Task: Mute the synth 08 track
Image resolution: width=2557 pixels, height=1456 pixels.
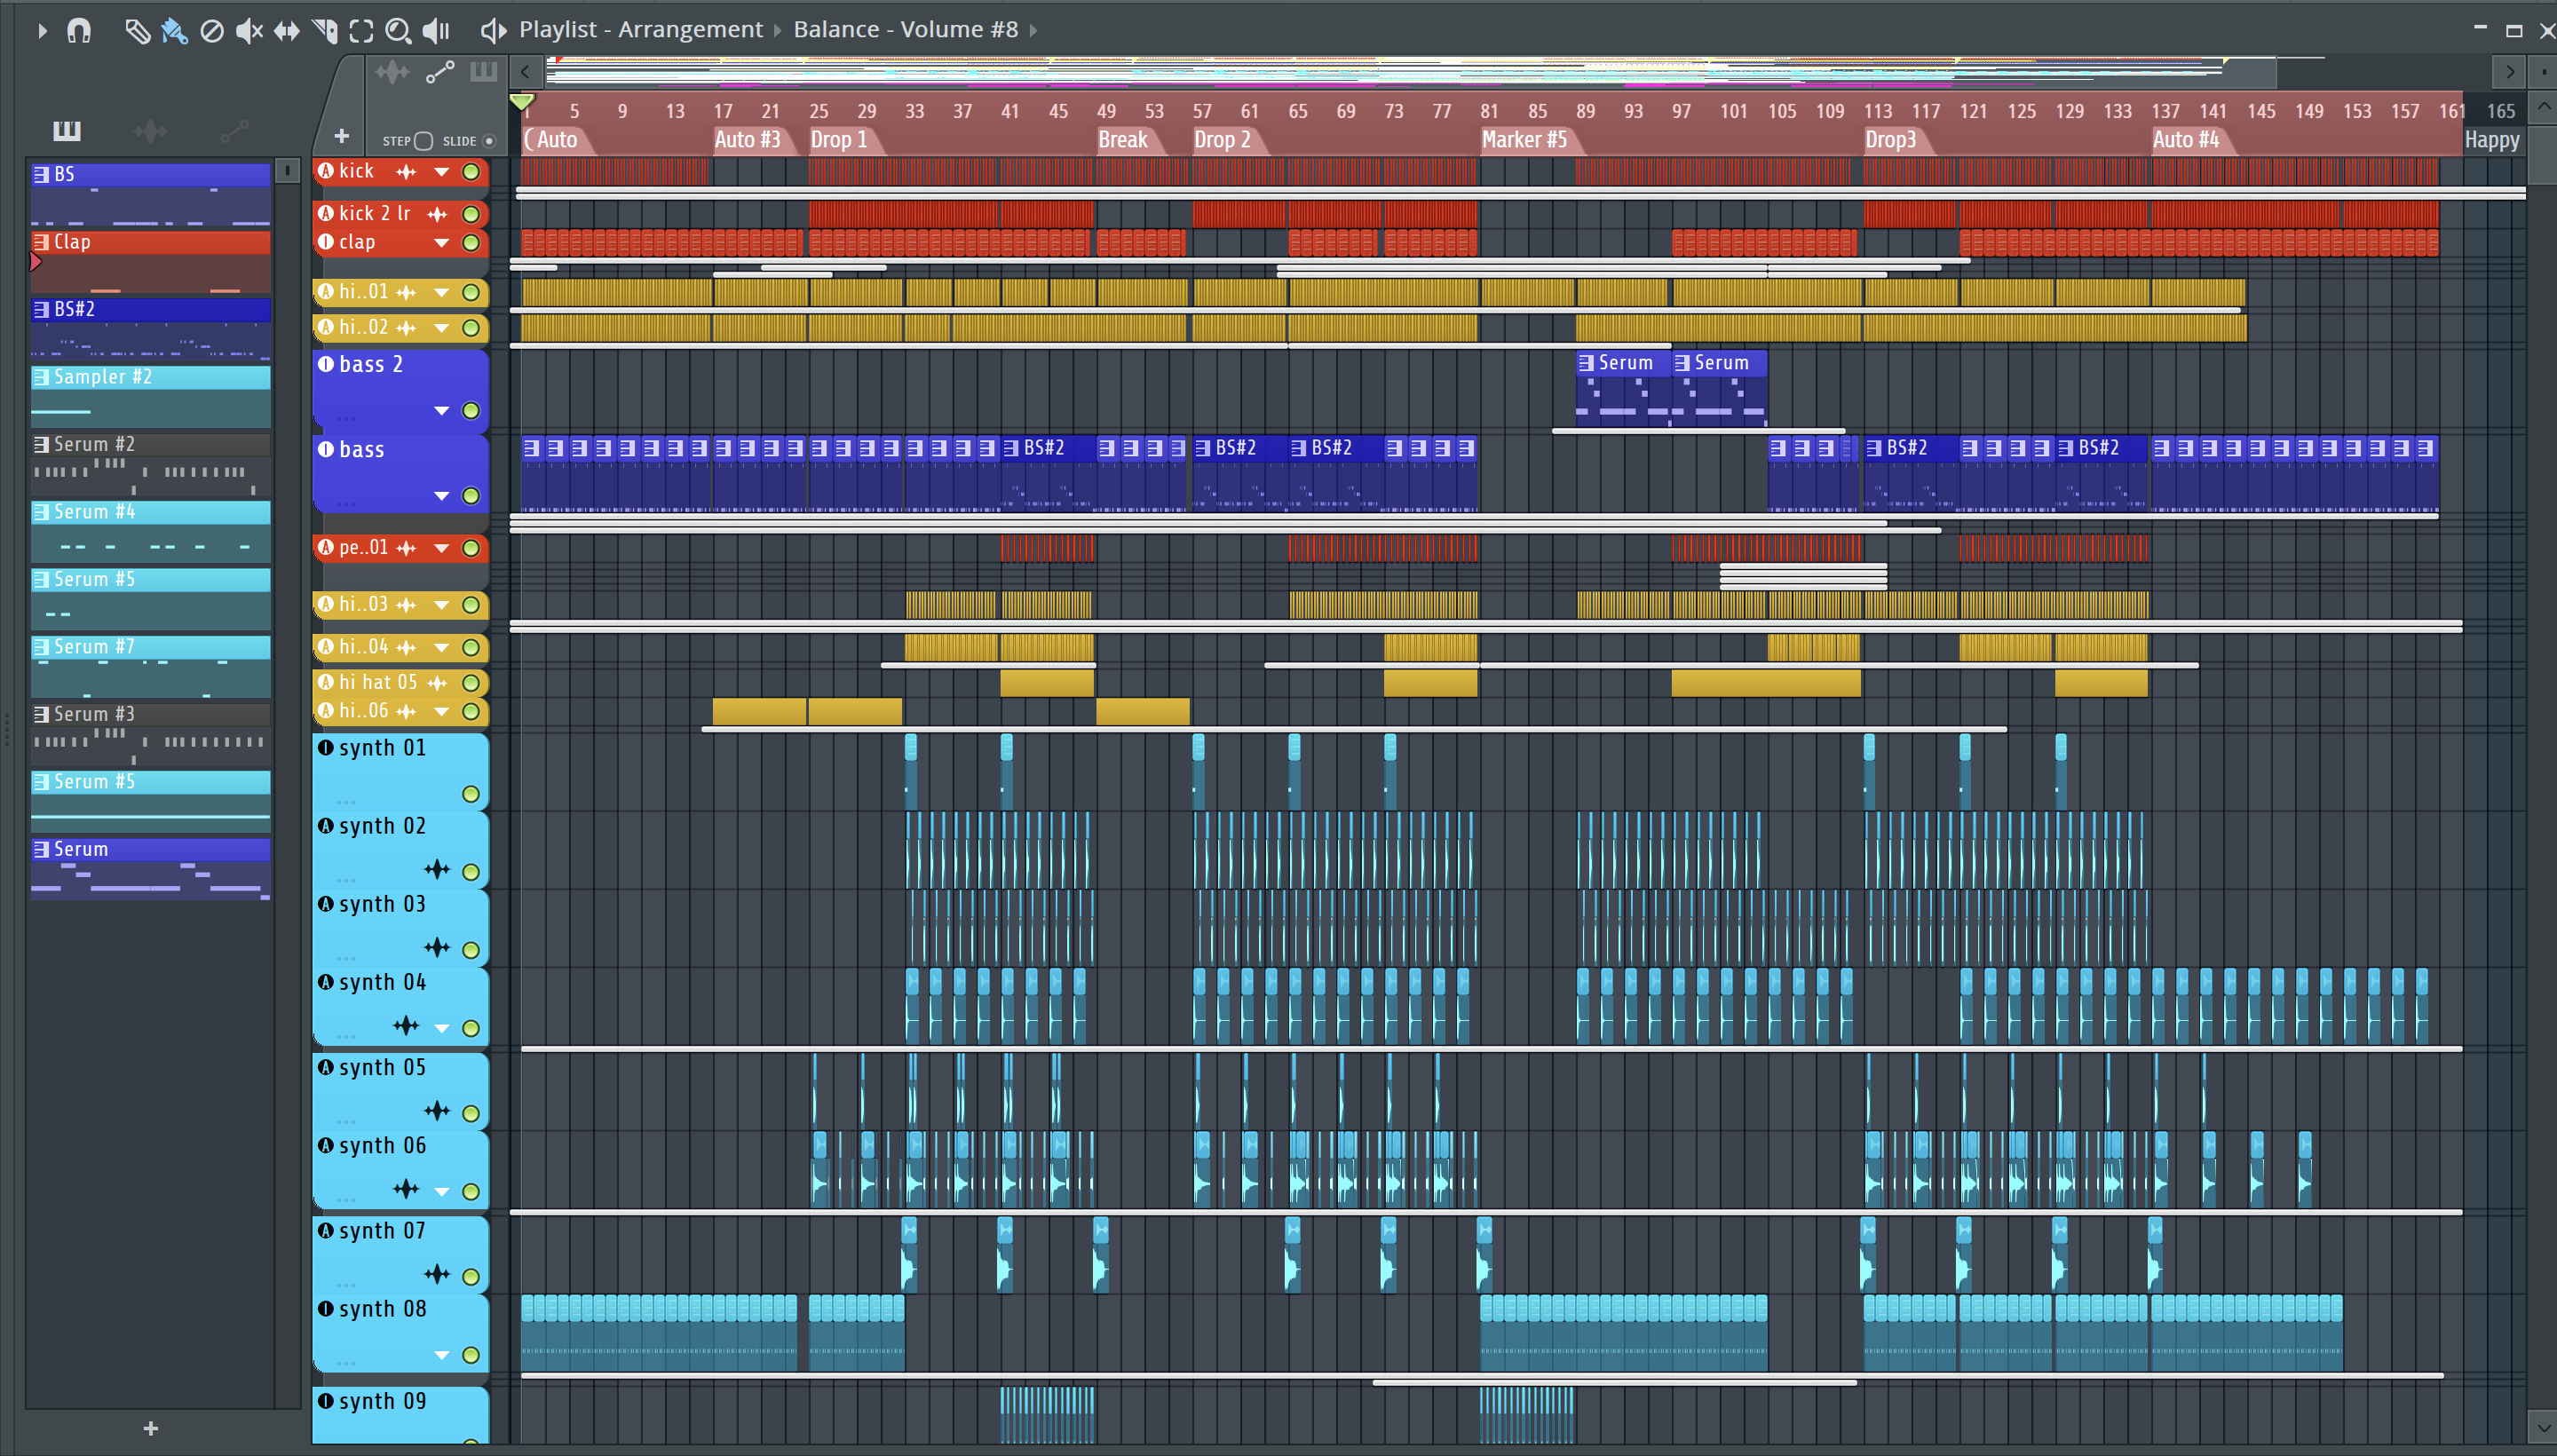Action: pyautogui.click(x=471, y=1356)
